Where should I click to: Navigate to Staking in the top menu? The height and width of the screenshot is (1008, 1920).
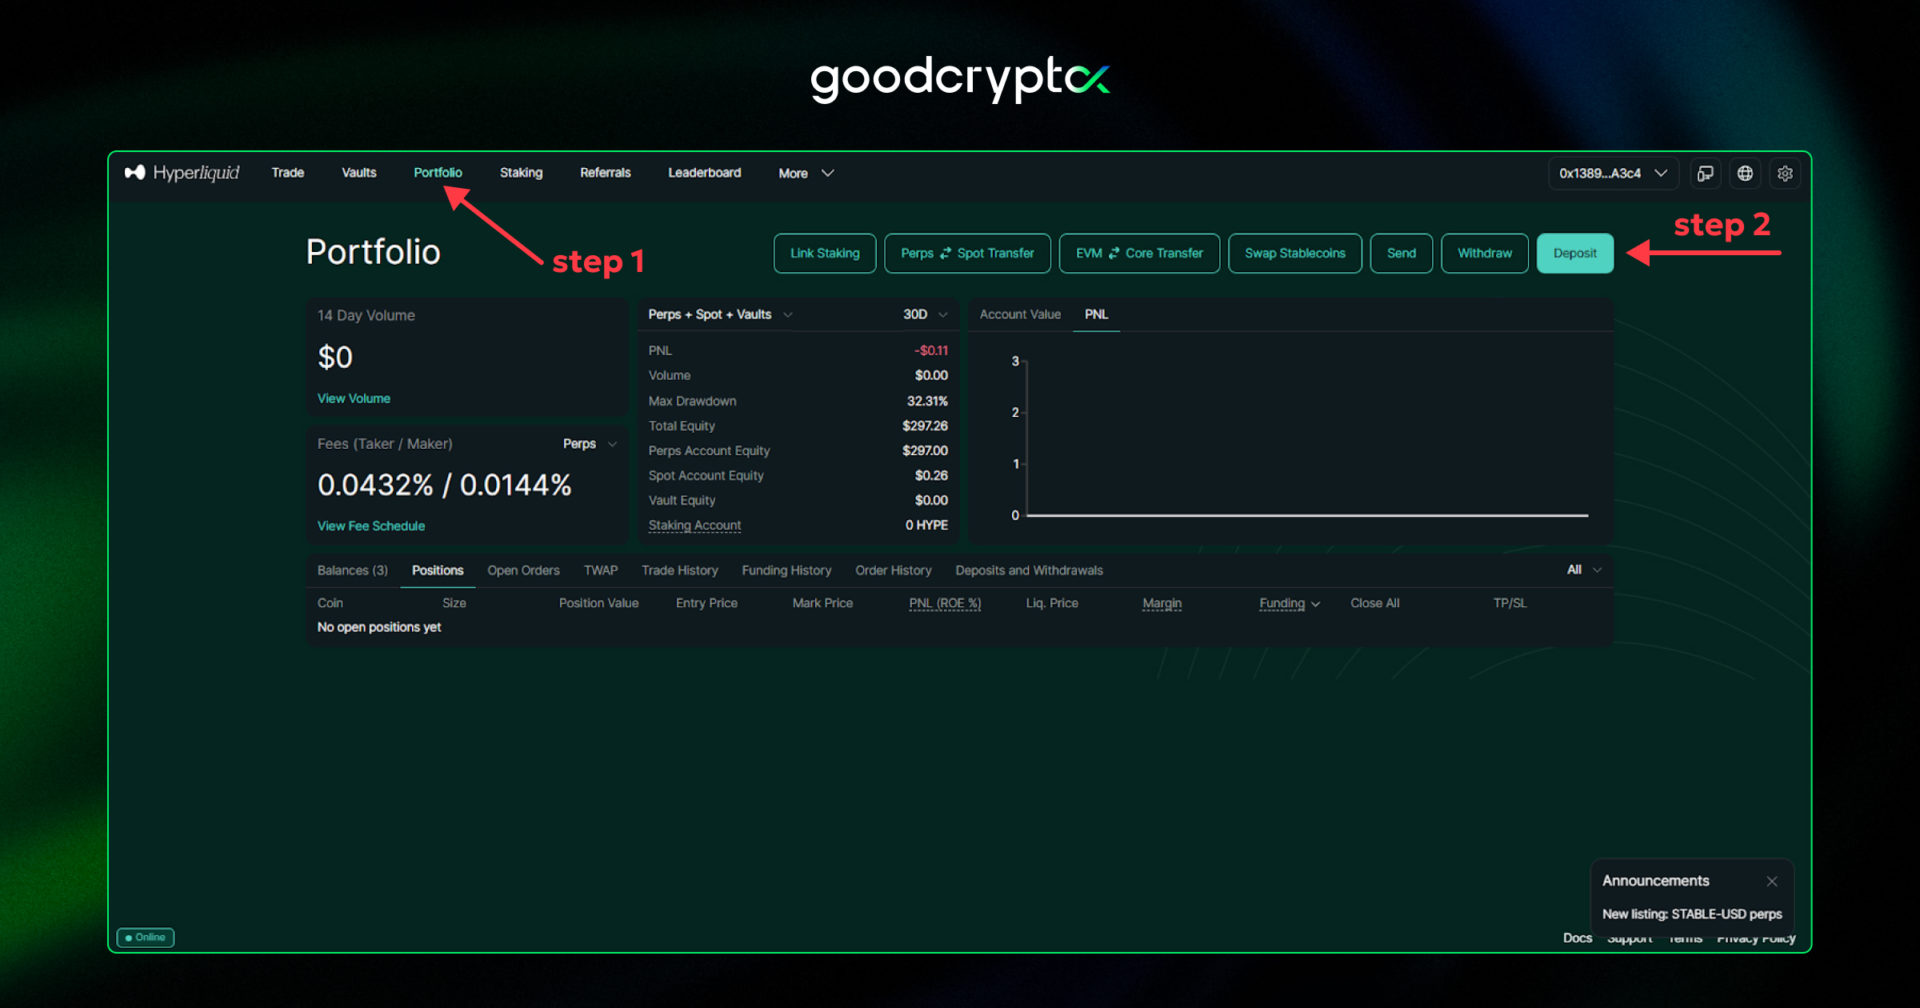[x=521, y=172]
